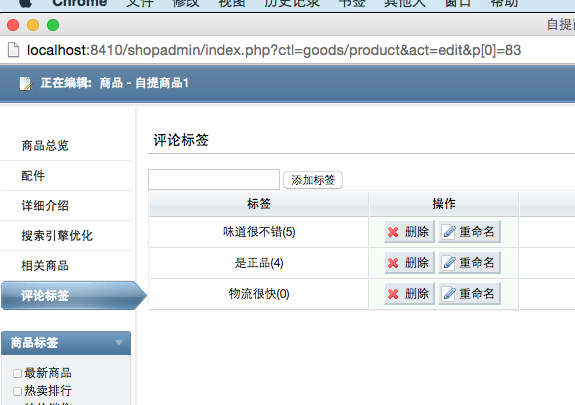575x405 pixels.
Task: Check the 最新商品 checkbox
Action: coord(17,373)
